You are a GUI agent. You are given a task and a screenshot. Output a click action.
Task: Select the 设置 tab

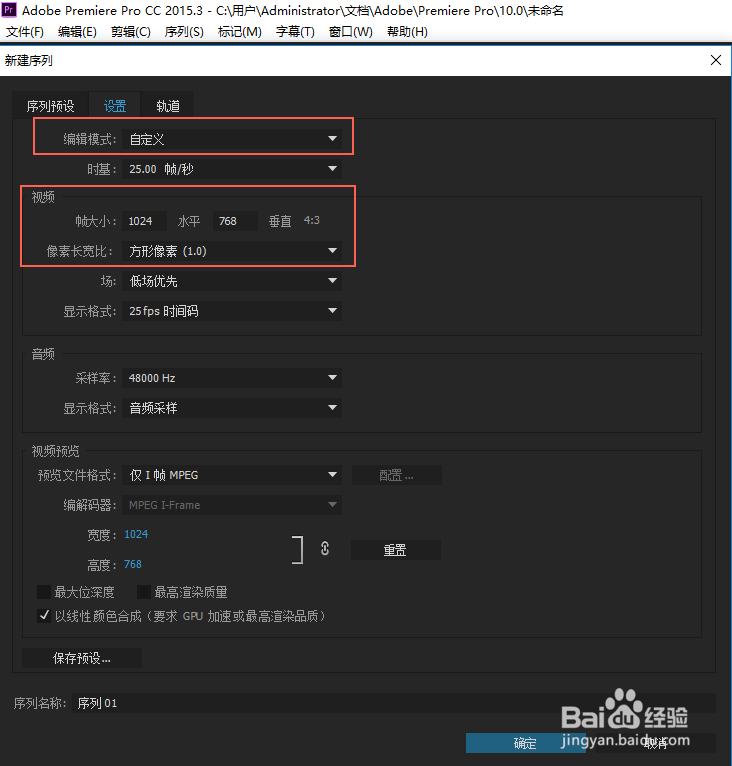(x=115, y=106)
